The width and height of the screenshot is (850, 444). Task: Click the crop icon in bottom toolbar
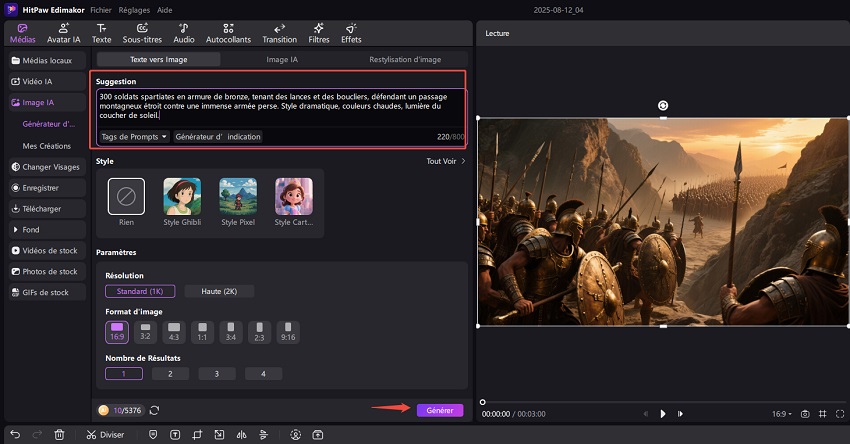pos(197,434)
